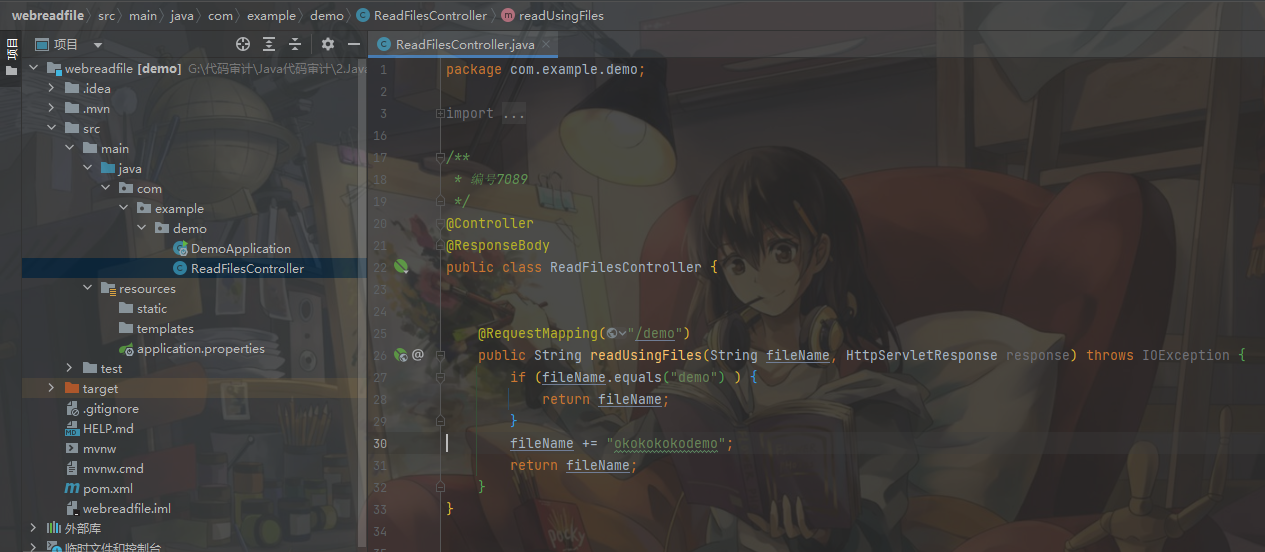Close the ReadFilesController.java editor tab

pyautogui.click(x=546, y=44)
